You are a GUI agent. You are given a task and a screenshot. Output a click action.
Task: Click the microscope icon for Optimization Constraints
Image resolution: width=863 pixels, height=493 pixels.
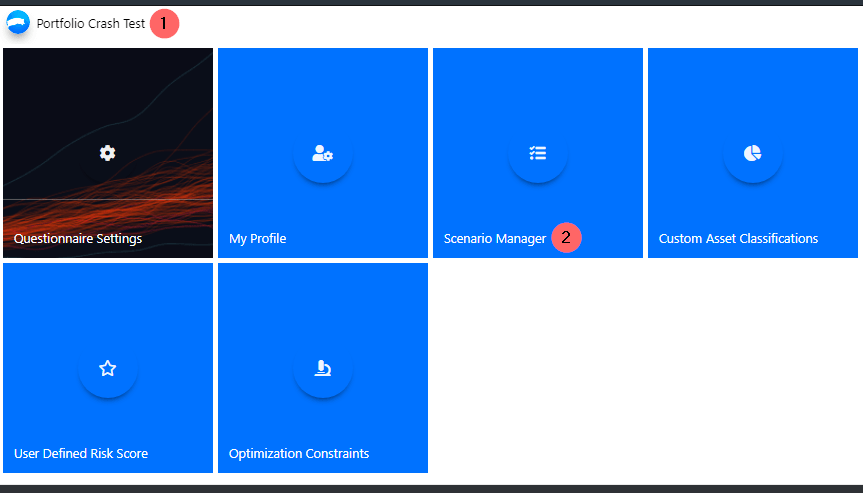pos(322,368)
